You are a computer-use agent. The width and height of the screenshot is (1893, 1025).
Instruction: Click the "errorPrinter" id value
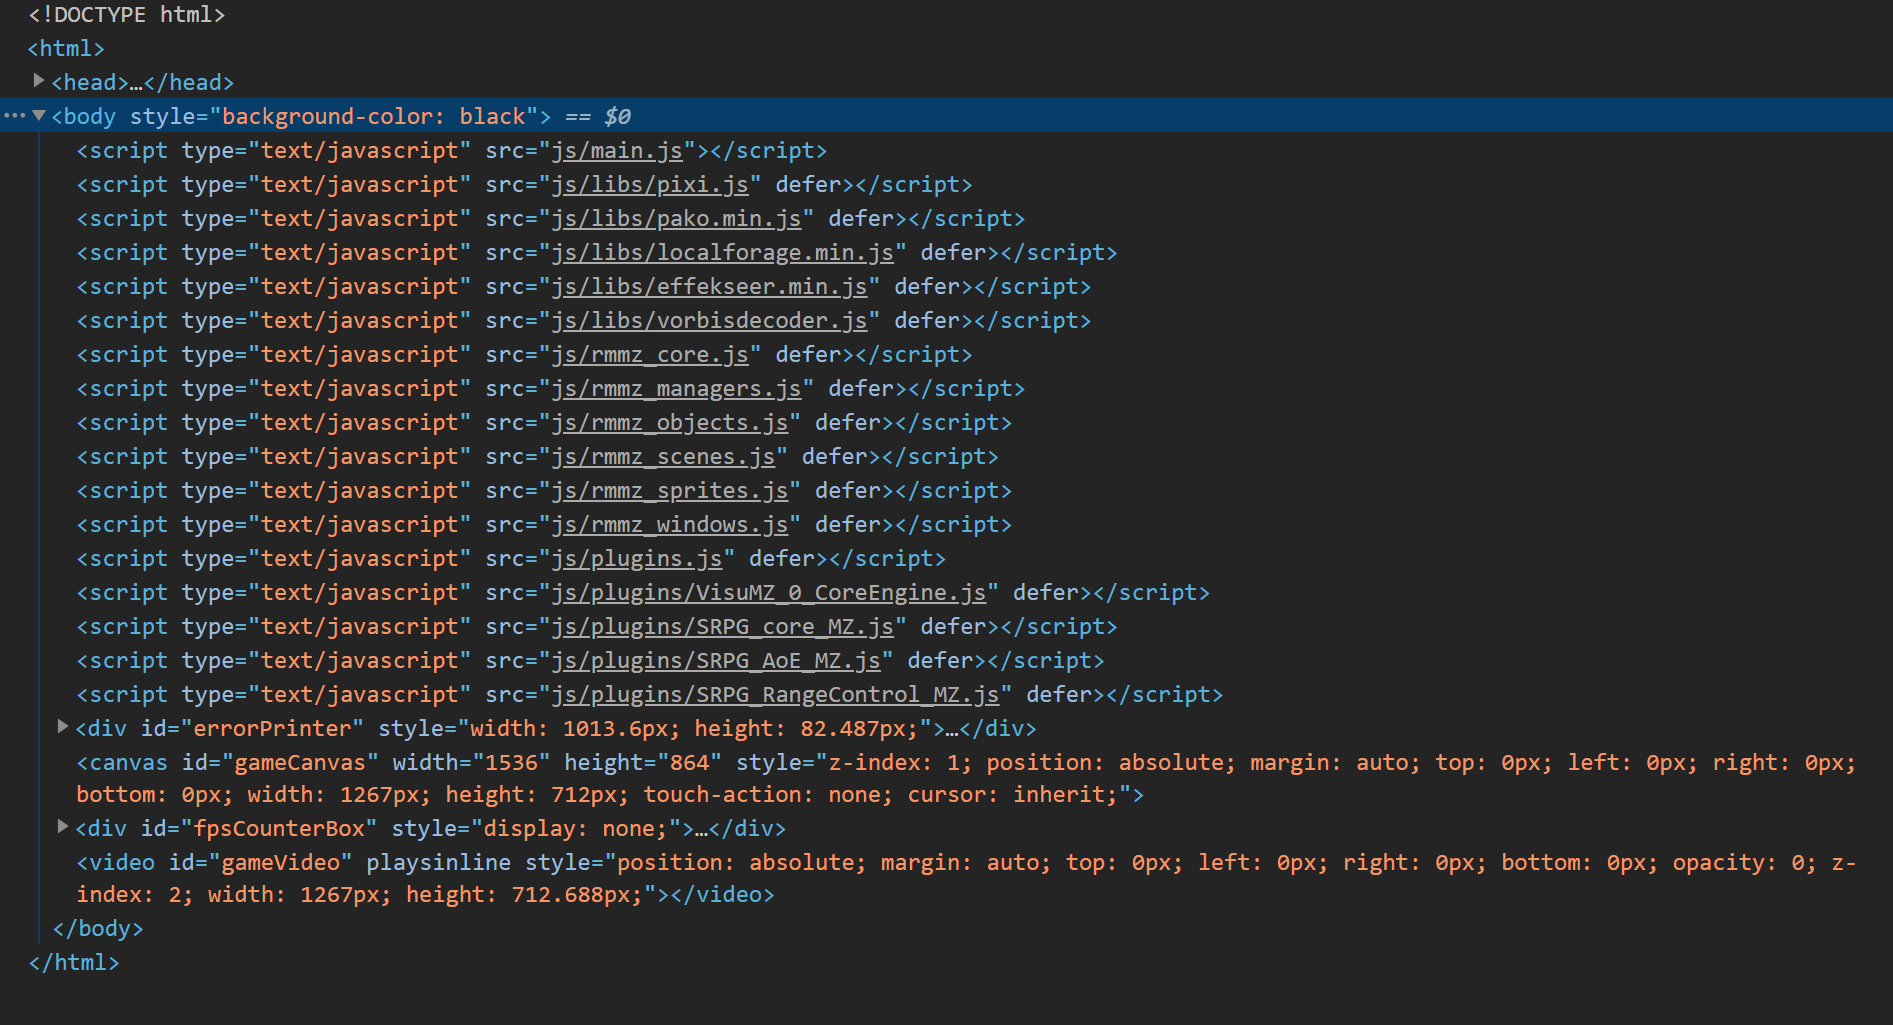coord(272,729)
